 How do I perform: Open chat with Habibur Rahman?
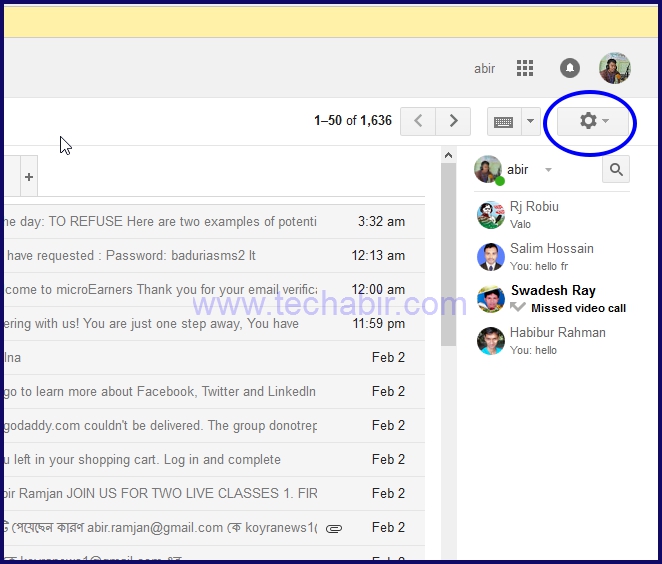click(553, 341)
